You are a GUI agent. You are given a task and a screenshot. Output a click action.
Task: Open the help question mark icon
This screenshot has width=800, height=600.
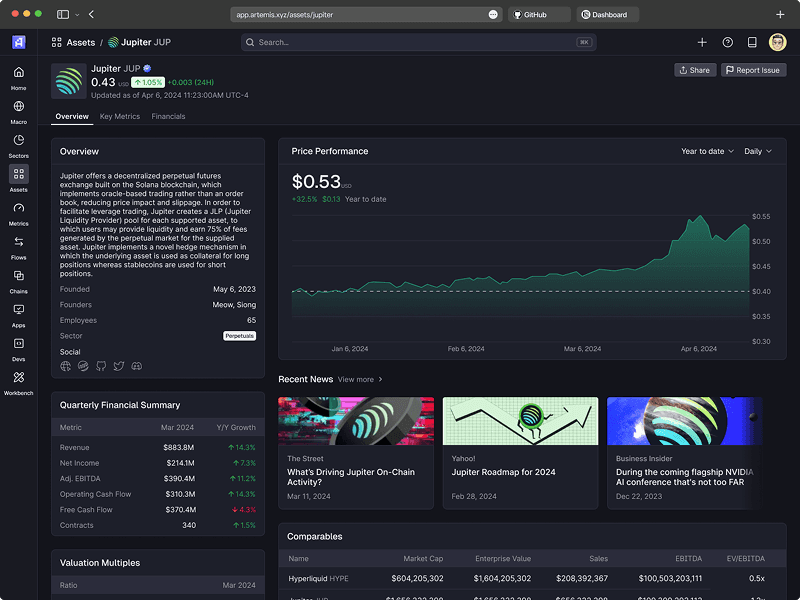click(728, 42)
